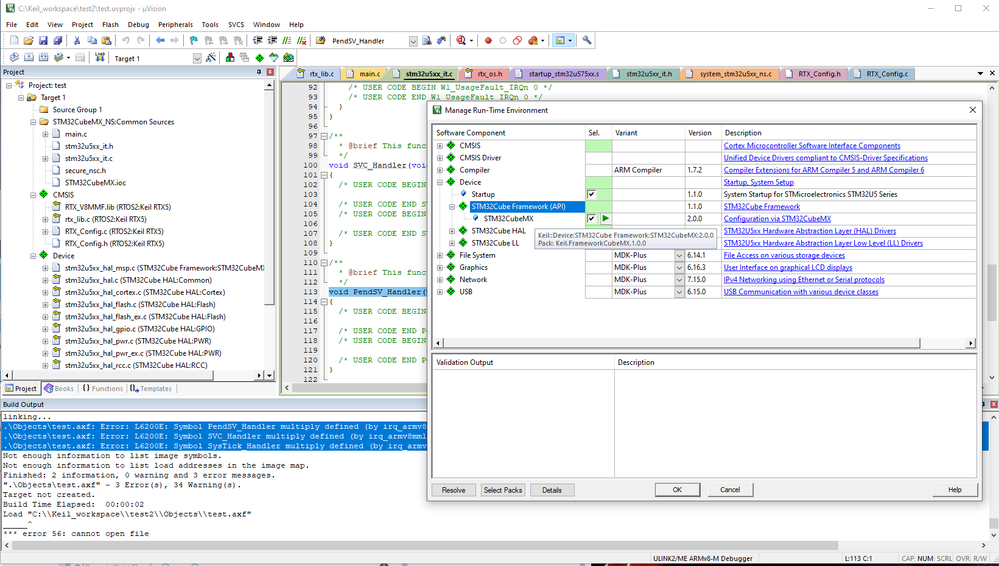The image size is (999, 566).
Task: Save the current file via toolbar icon
Action: [43, 41]
